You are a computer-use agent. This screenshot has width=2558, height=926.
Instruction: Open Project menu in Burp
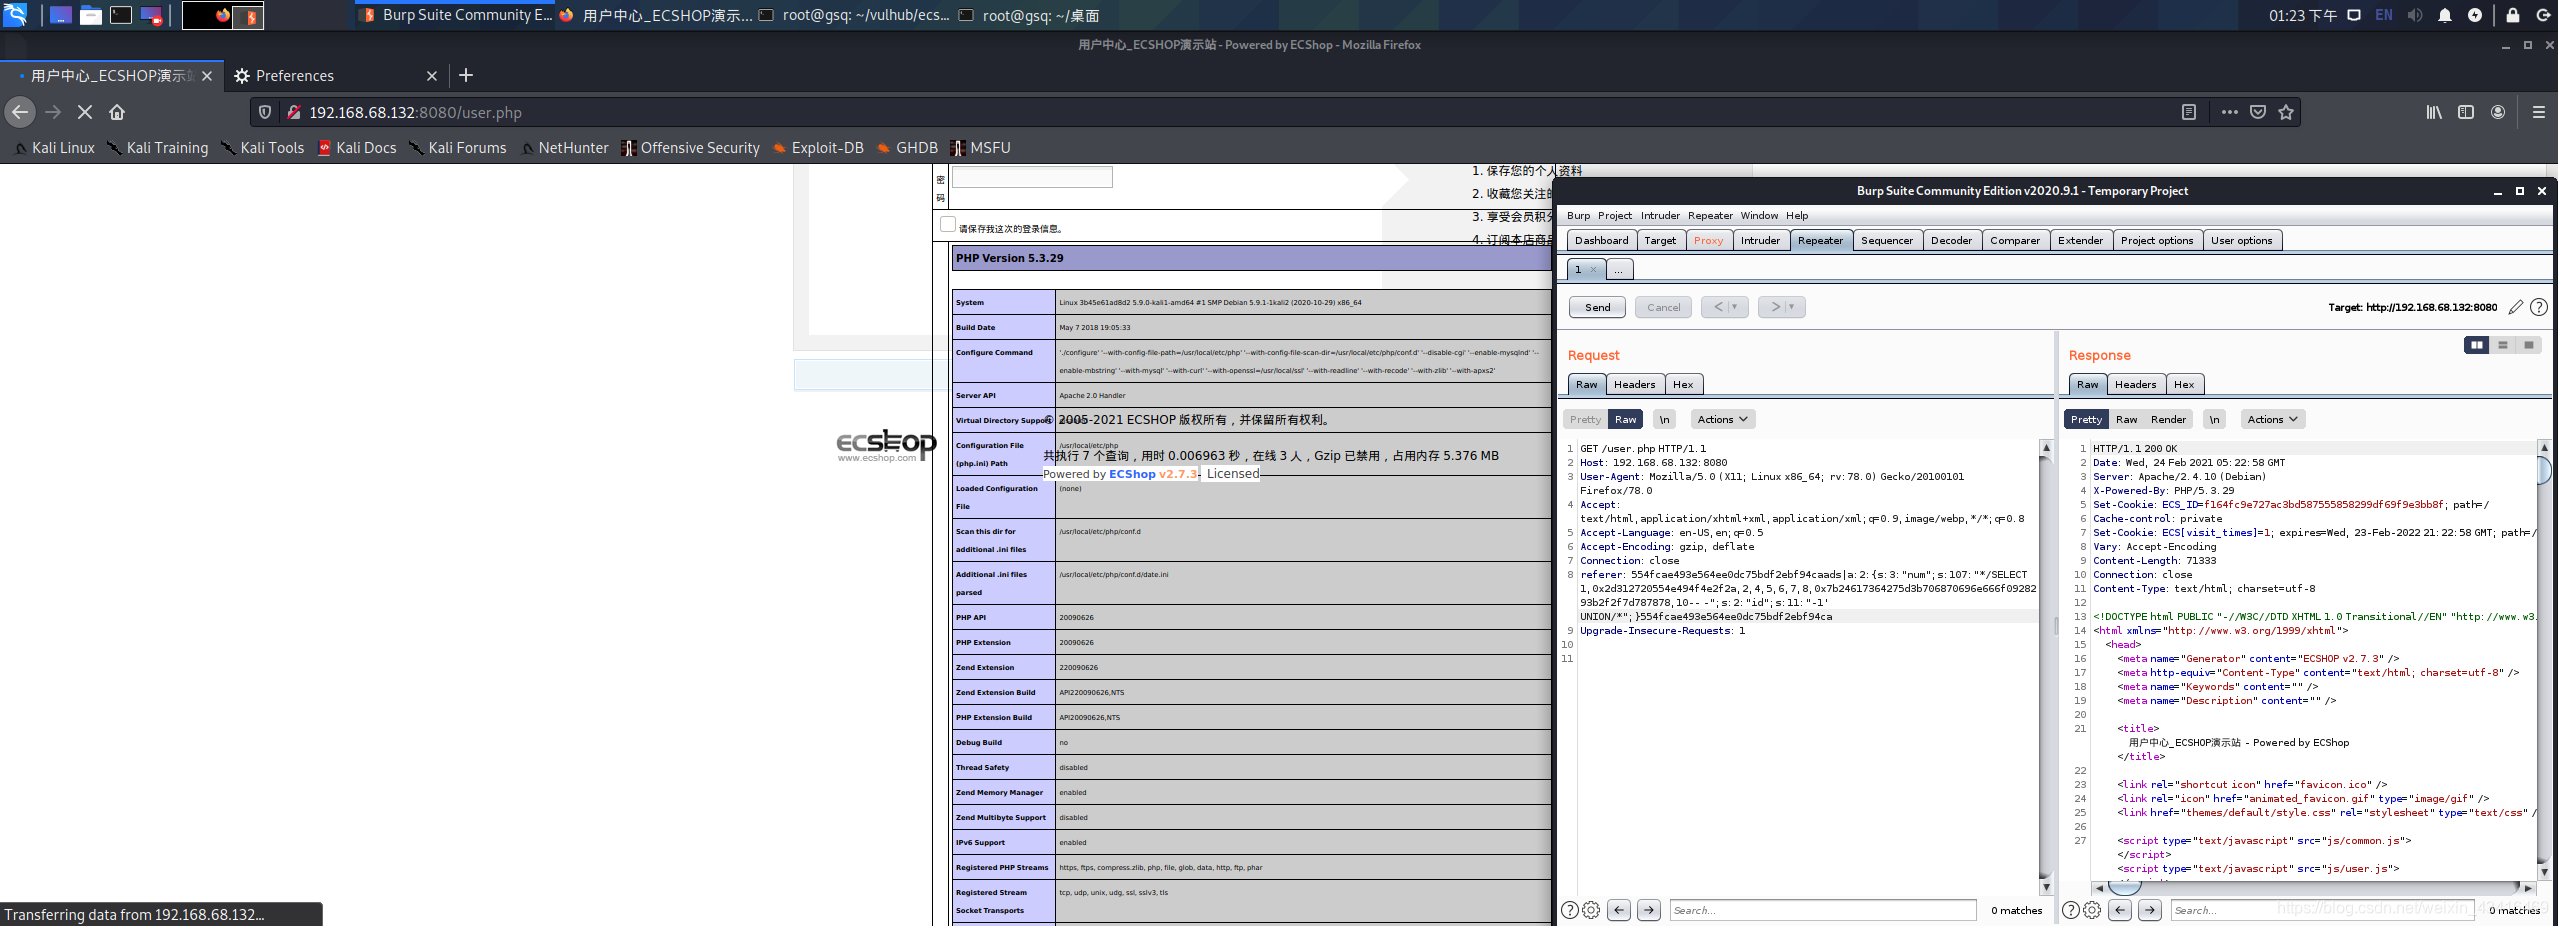tap(1614, 215)
